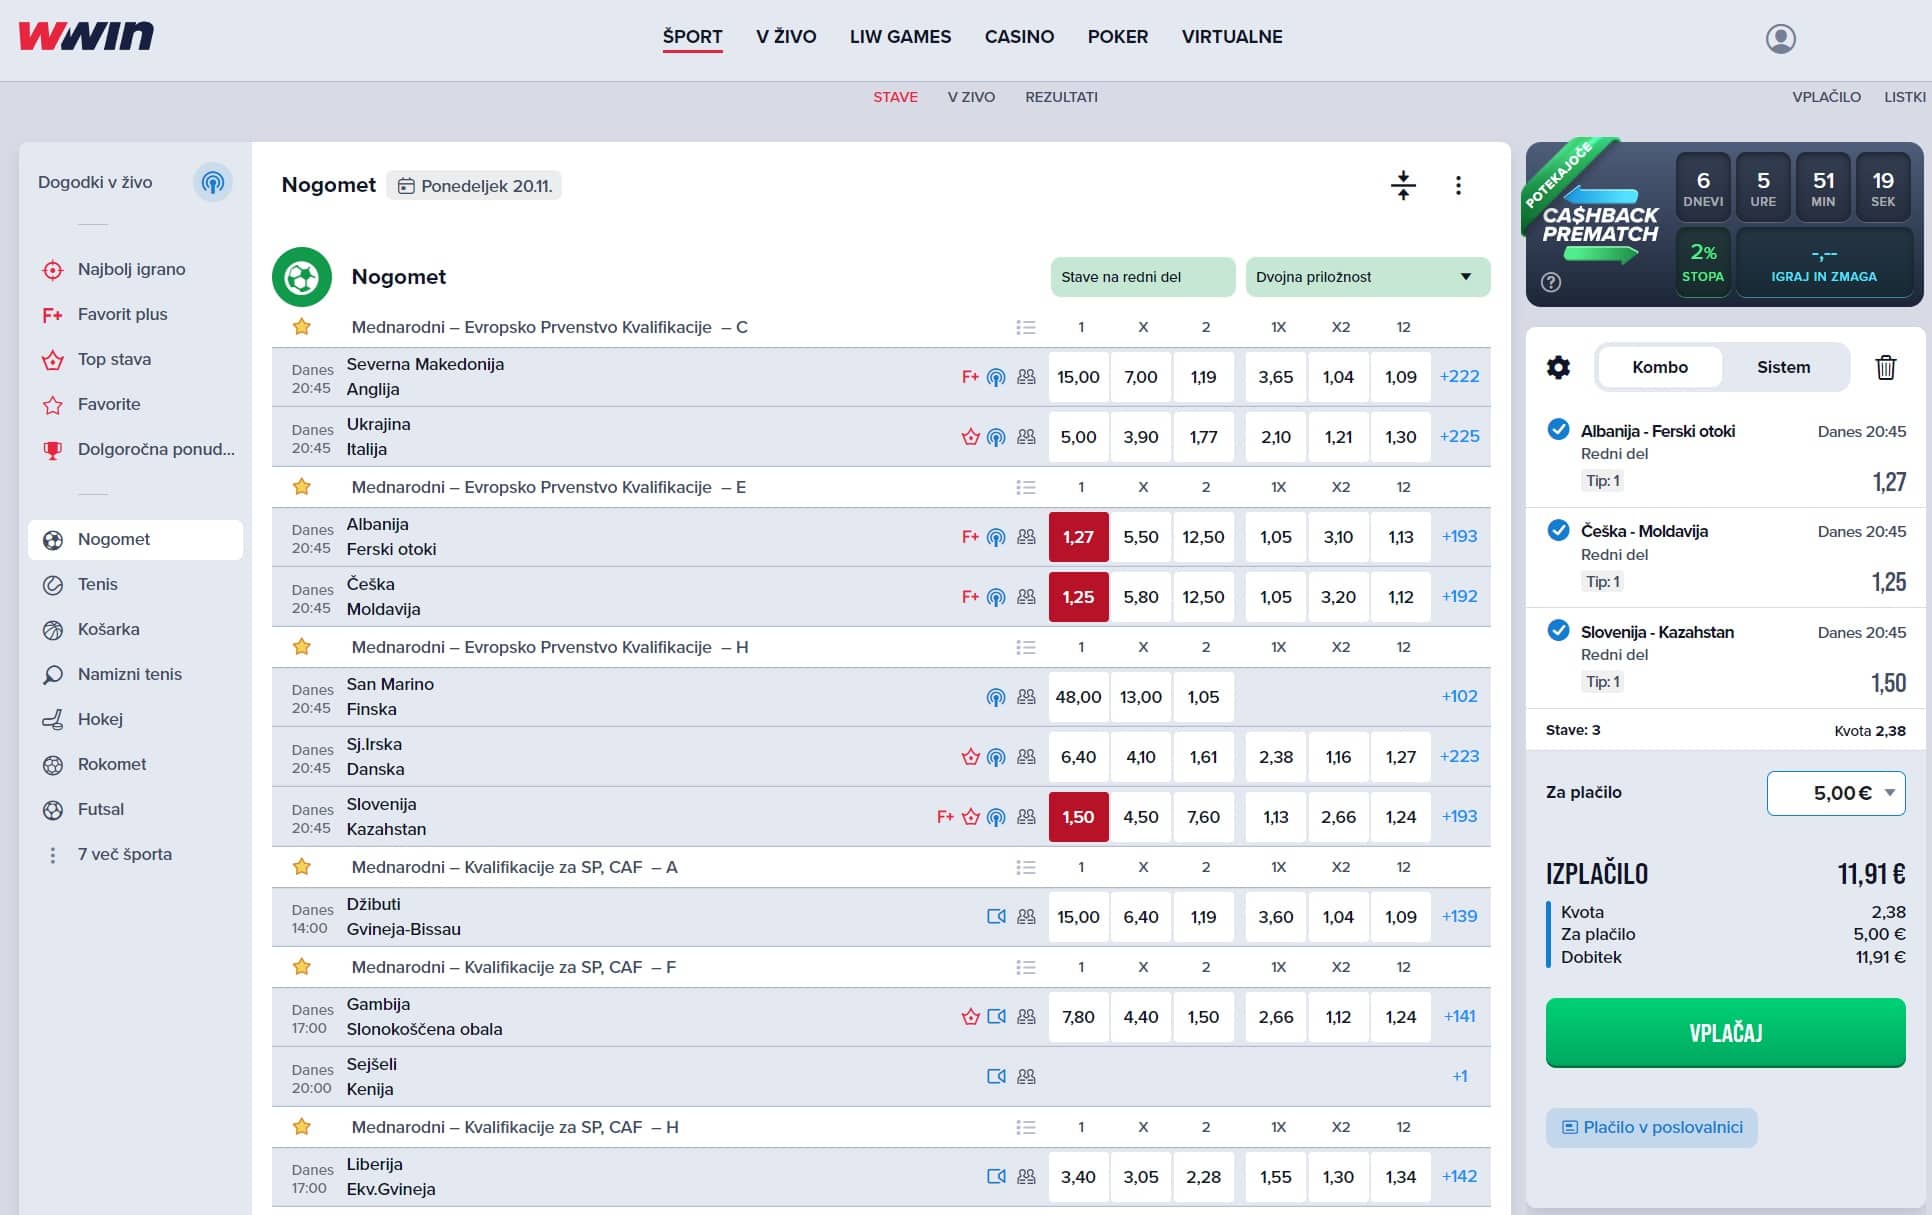
Task: Select the 15,00 odds for Severna Makedonija
Action: pos(1078,377)
